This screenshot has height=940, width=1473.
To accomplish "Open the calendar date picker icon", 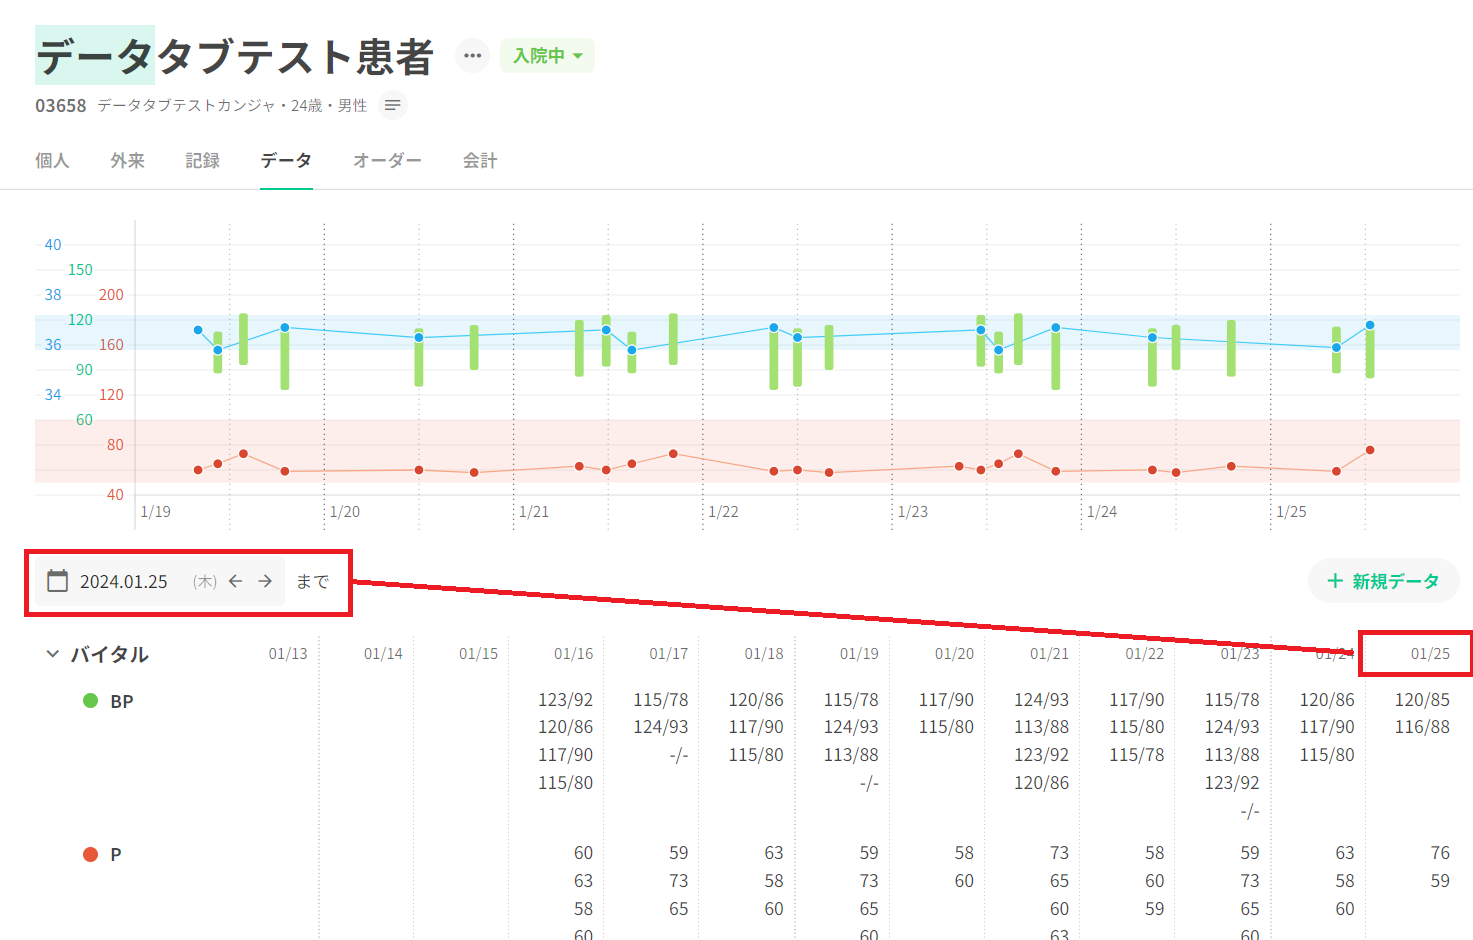I will (x=58, y=581).
